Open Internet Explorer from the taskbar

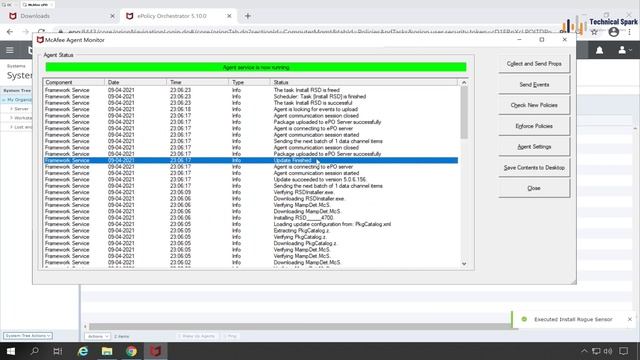click(83, 351)
